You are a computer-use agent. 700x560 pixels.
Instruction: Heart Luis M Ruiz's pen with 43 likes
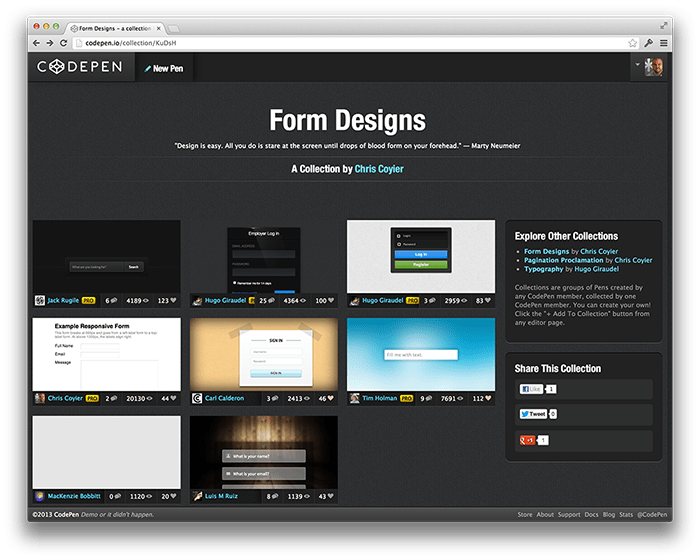[331, 496]
